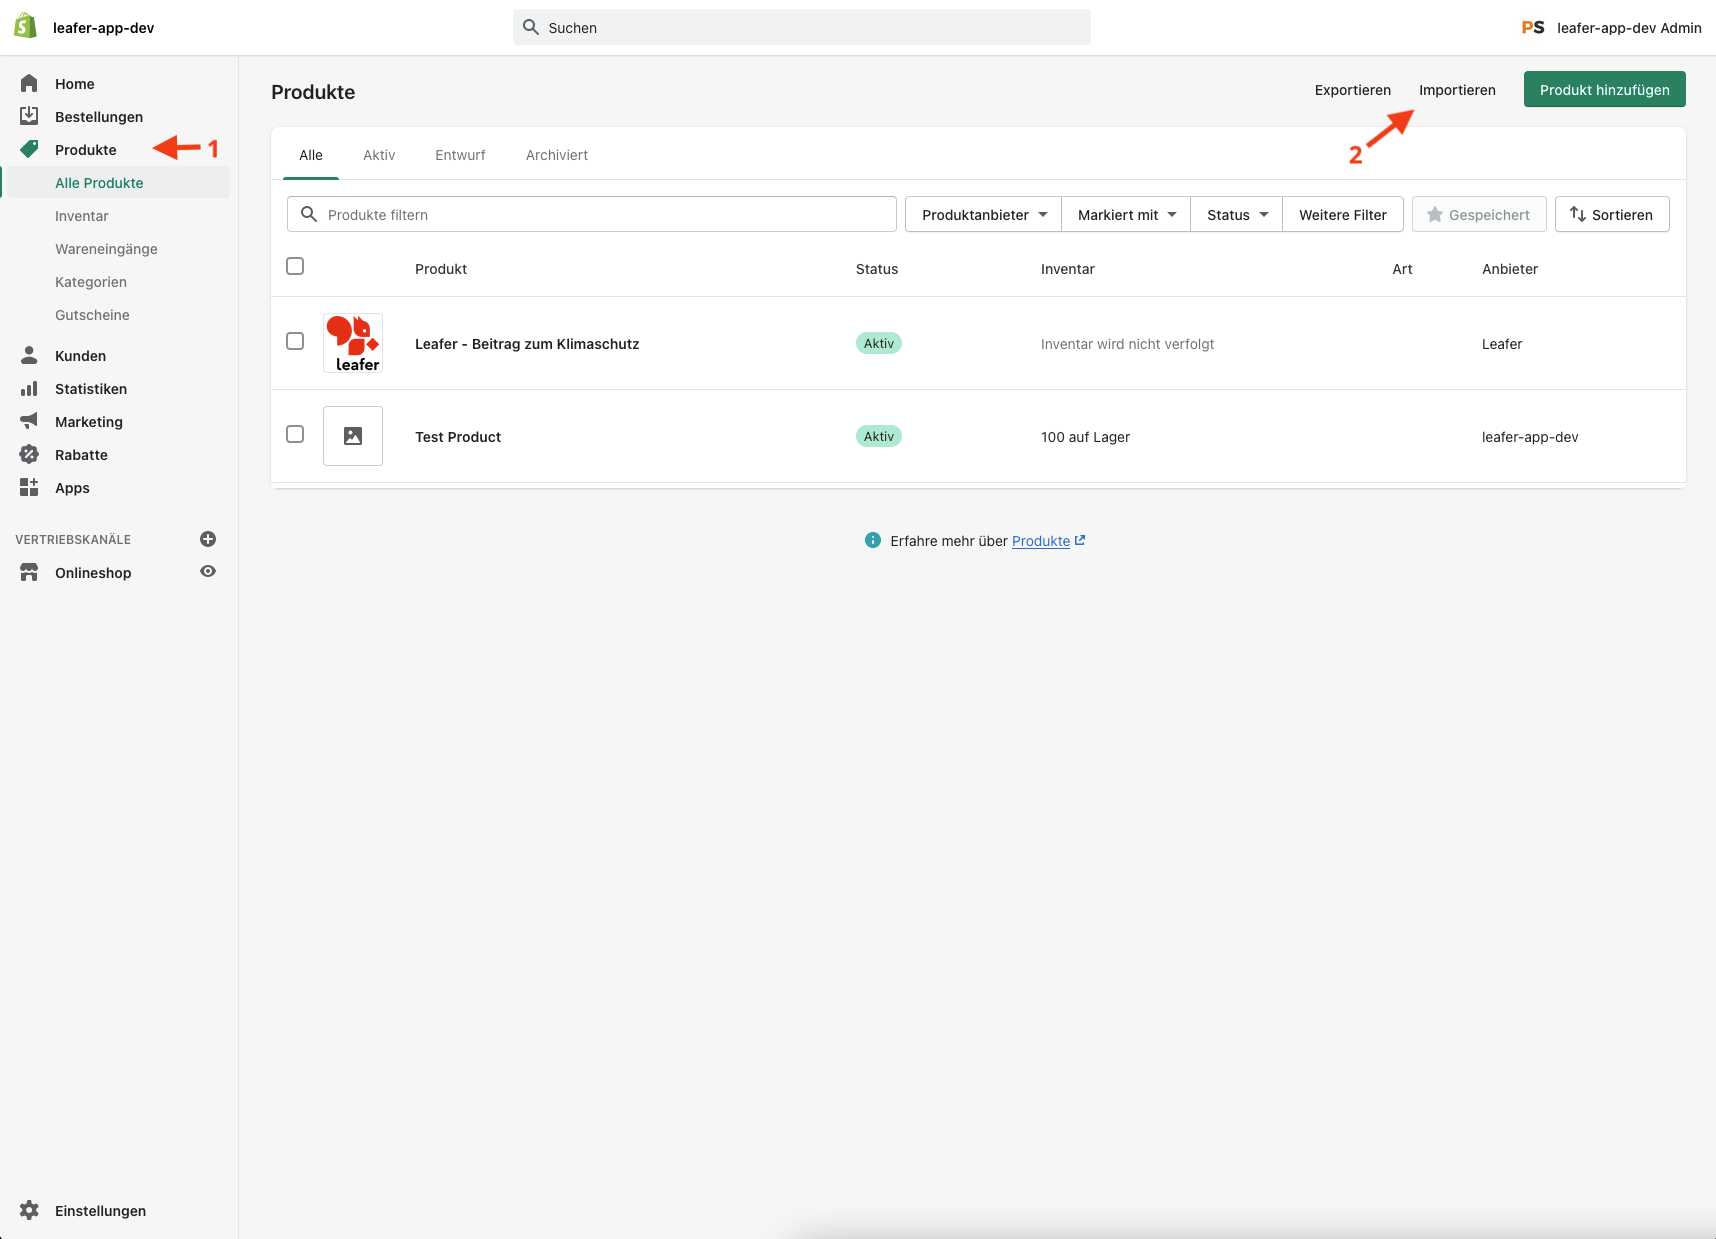This screenshot has width=1716, height=1239.
Task: Open the Status filter dropdown
Action: (1235, 214)
